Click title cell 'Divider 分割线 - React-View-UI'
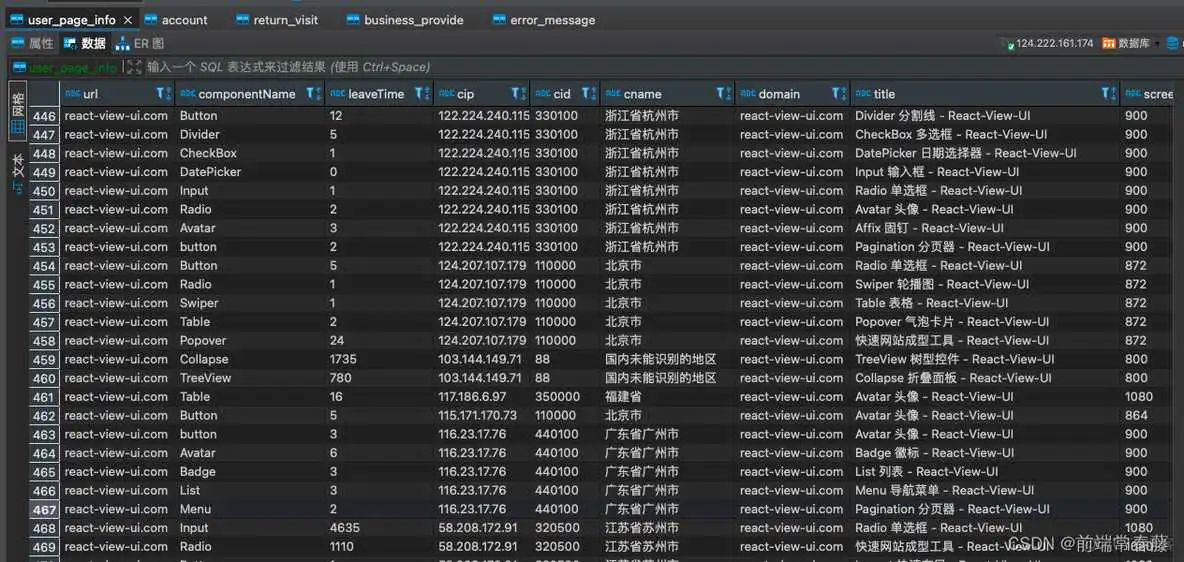1184x562 pixels. [x=985, y=116]
